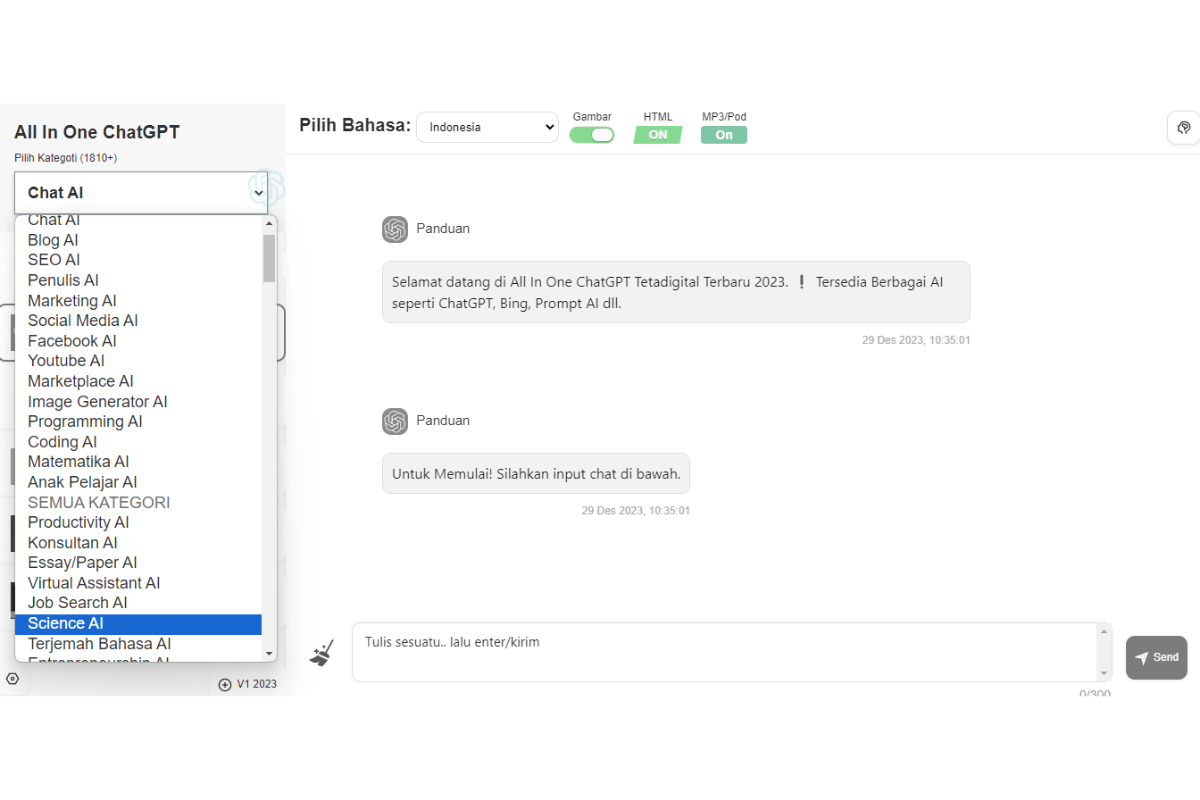
Task: Click the category list scroll-up arrow
Action: click(269, 223)
